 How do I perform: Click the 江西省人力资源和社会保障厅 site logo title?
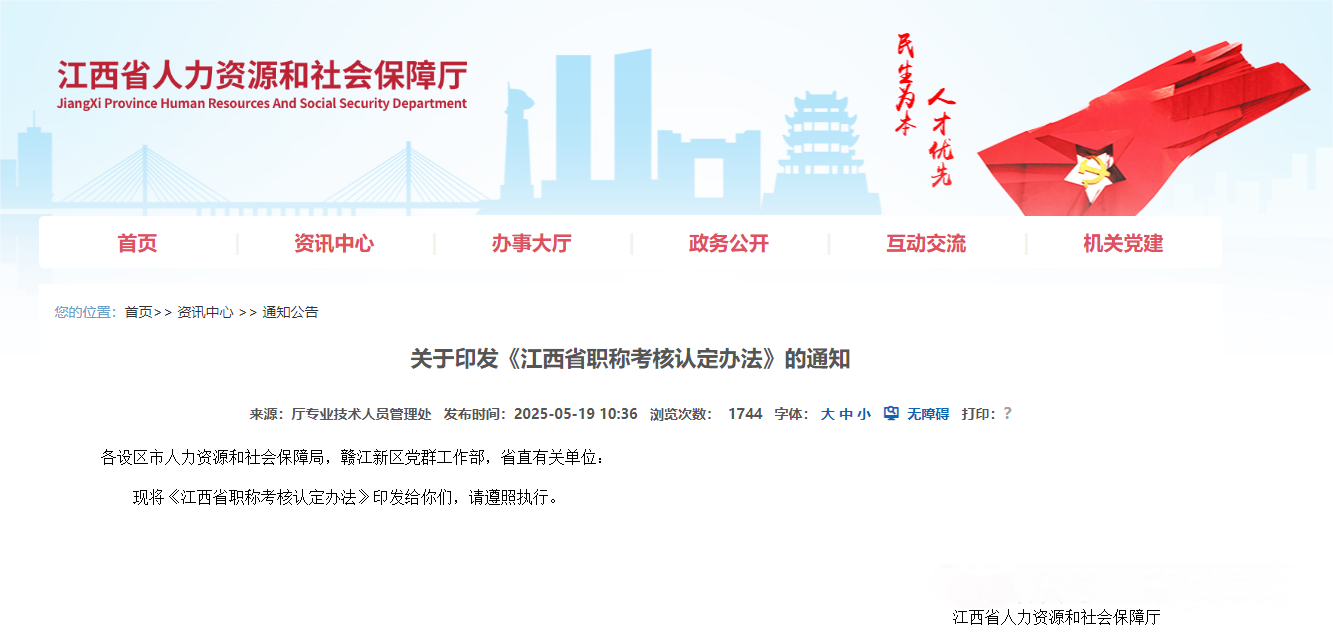point(262,75)
